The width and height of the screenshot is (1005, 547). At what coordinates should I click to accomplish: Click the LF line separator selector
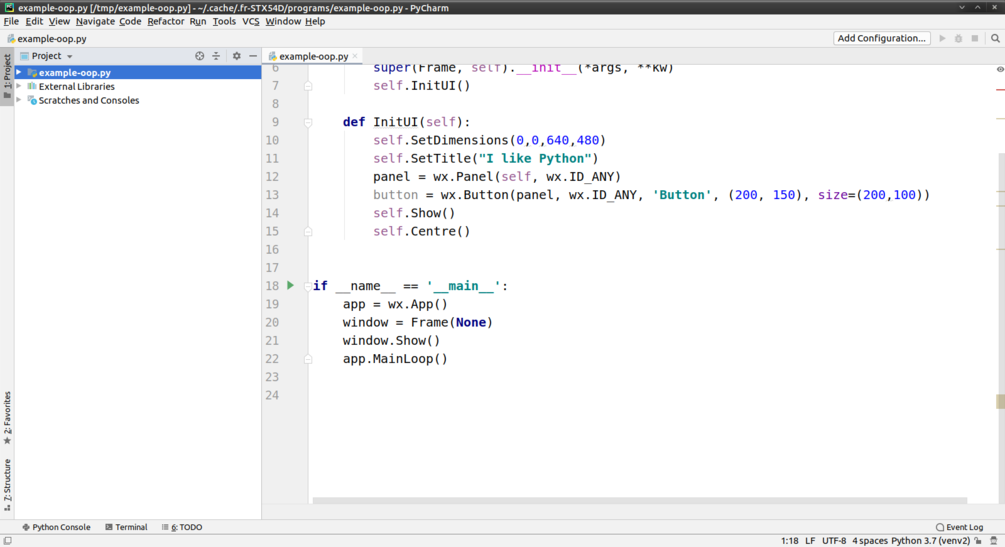click(810, 541)
